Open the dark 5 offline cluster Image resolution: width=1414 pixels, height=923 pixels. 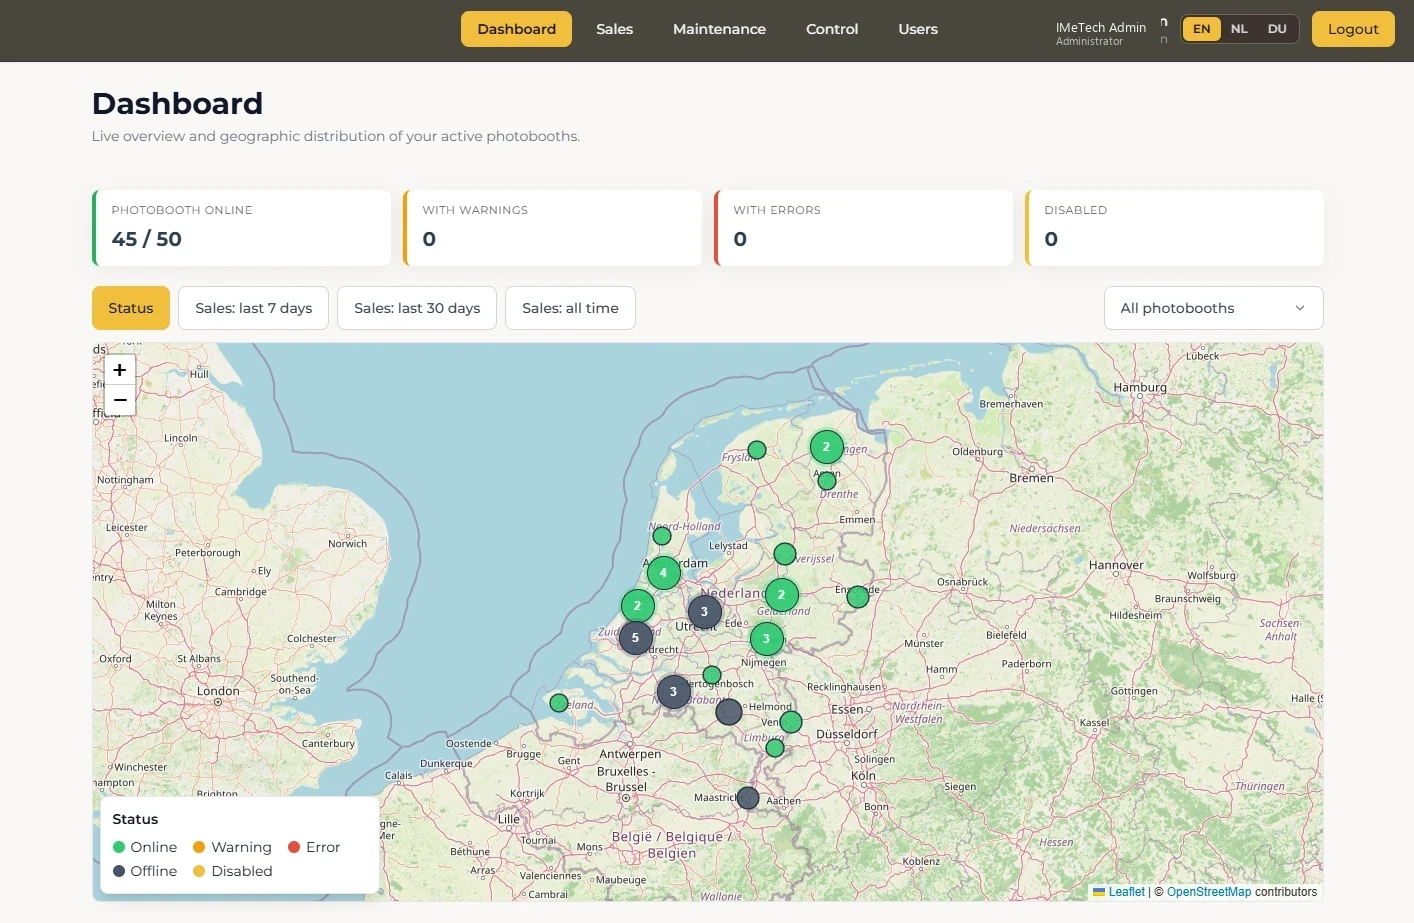tap(635, 638)
